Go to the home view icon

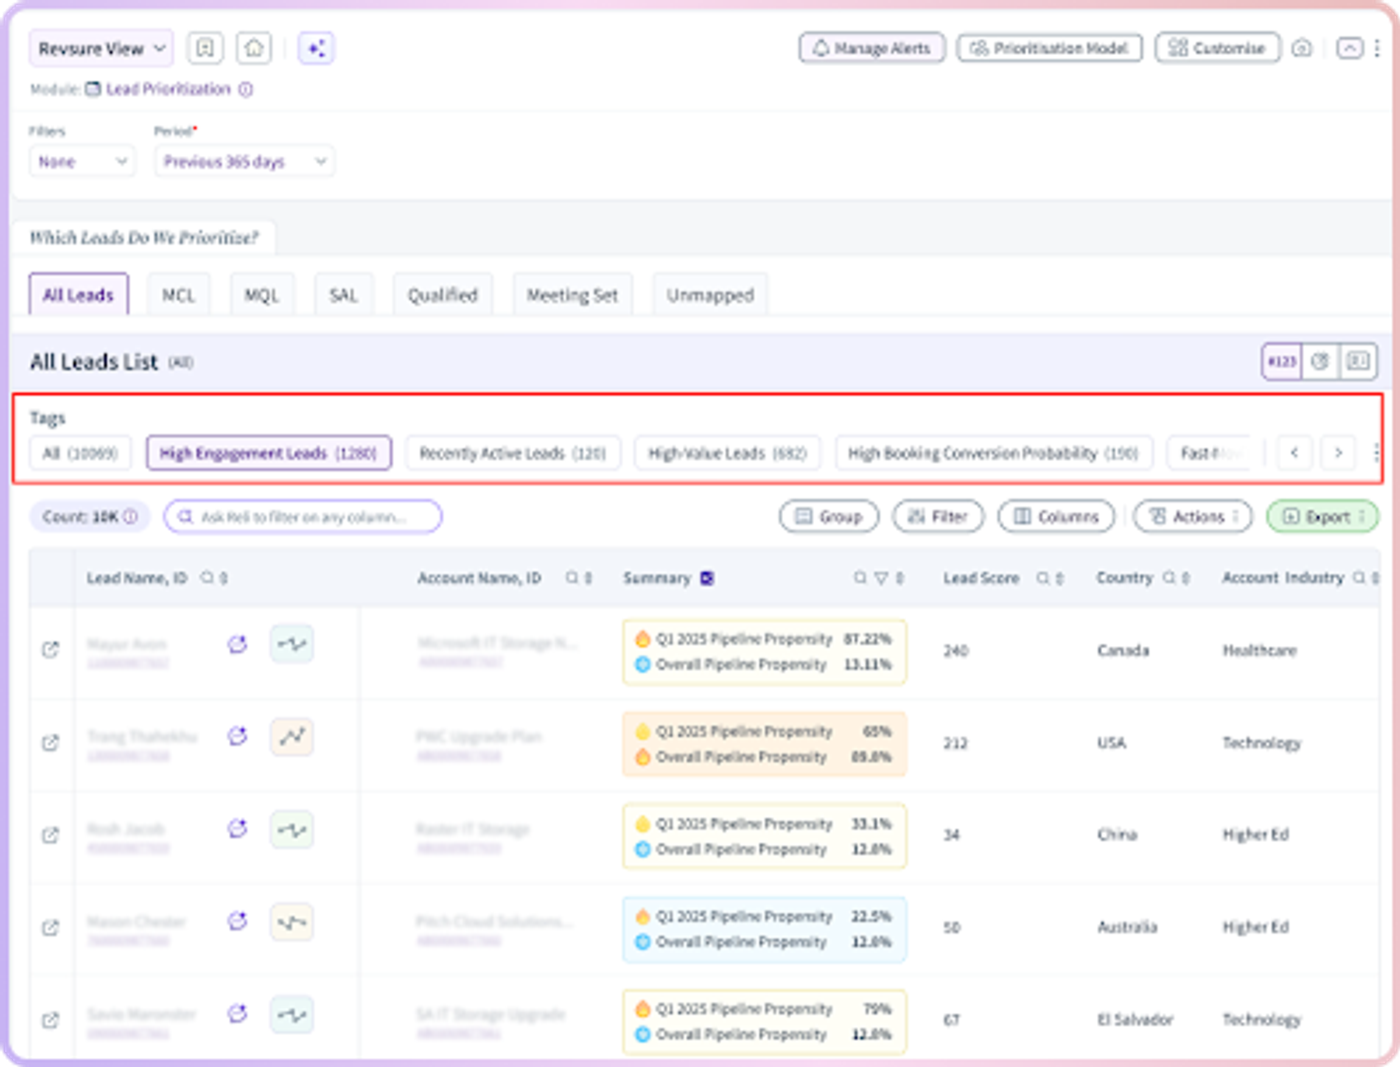(x=254, y=48)
